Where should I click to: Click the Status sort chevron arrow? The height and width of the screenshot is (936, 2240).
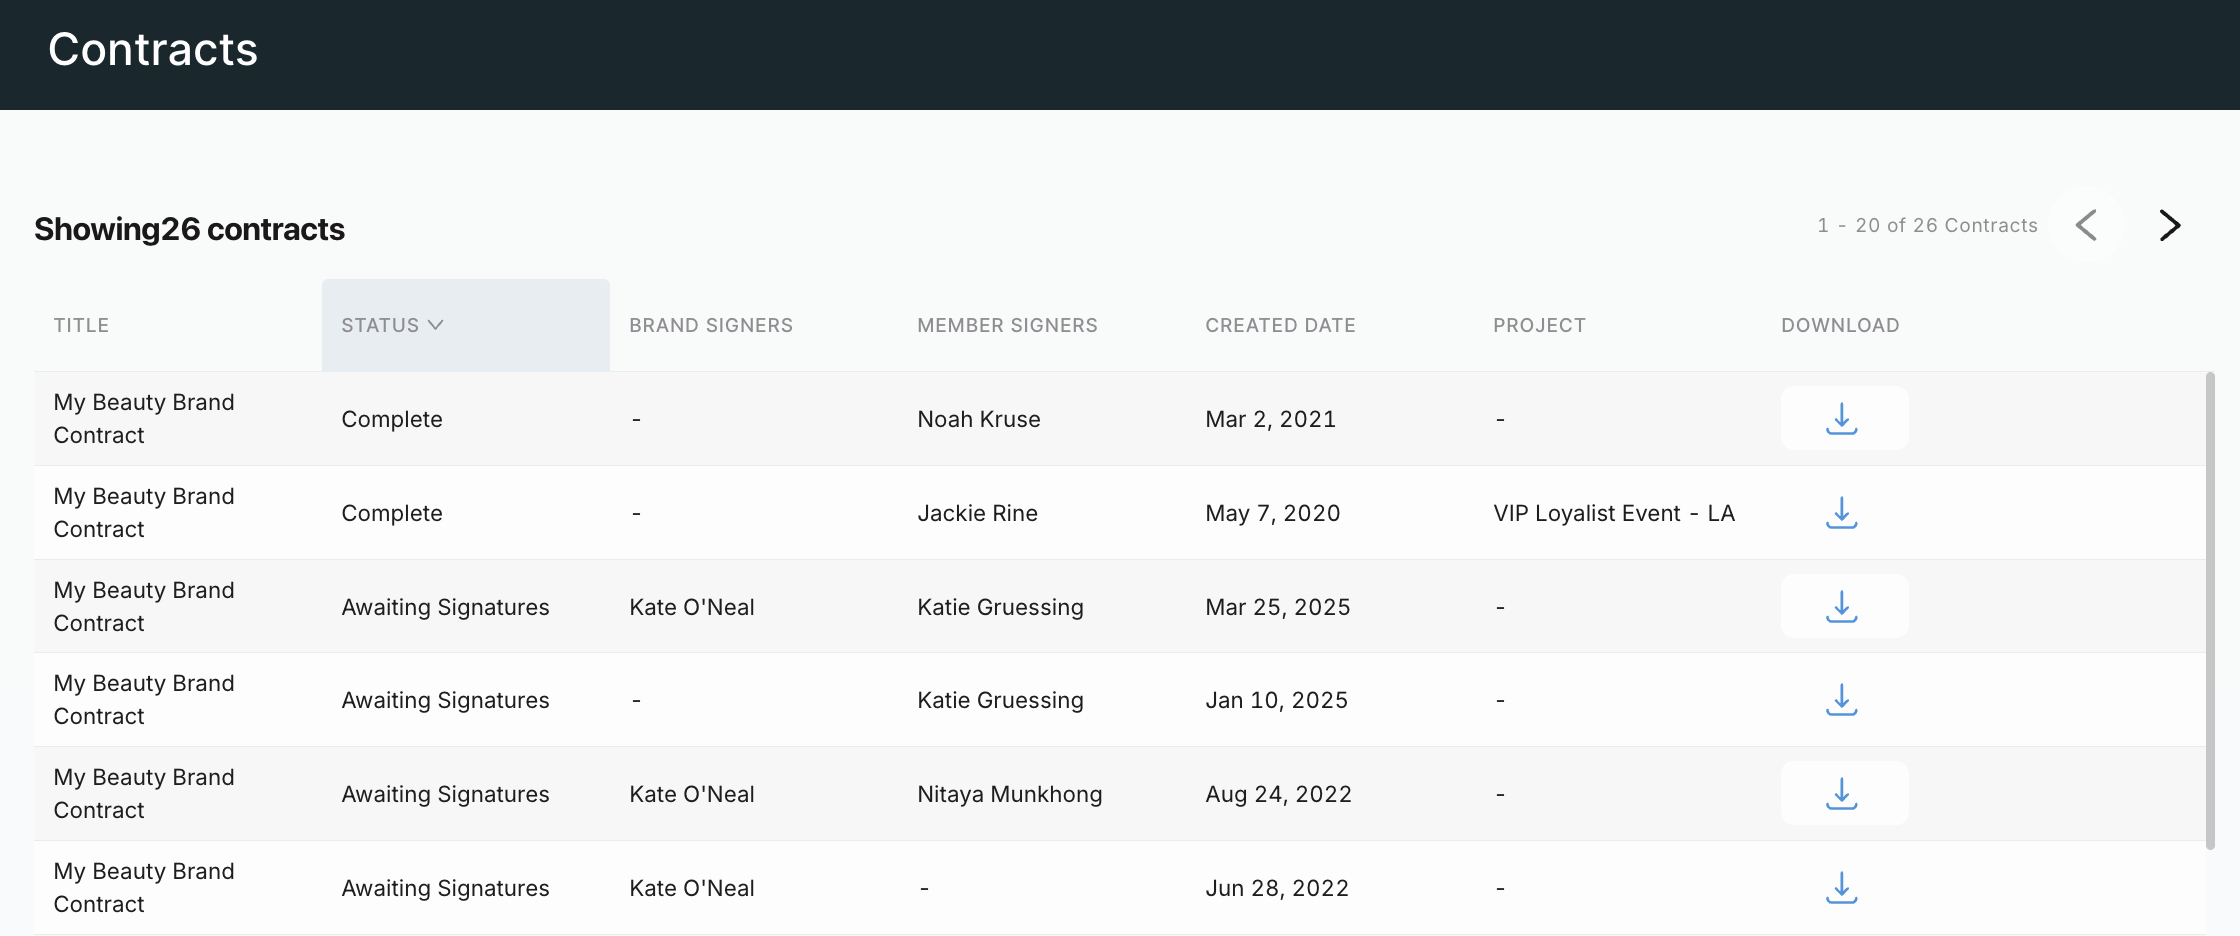click(436, 325)
